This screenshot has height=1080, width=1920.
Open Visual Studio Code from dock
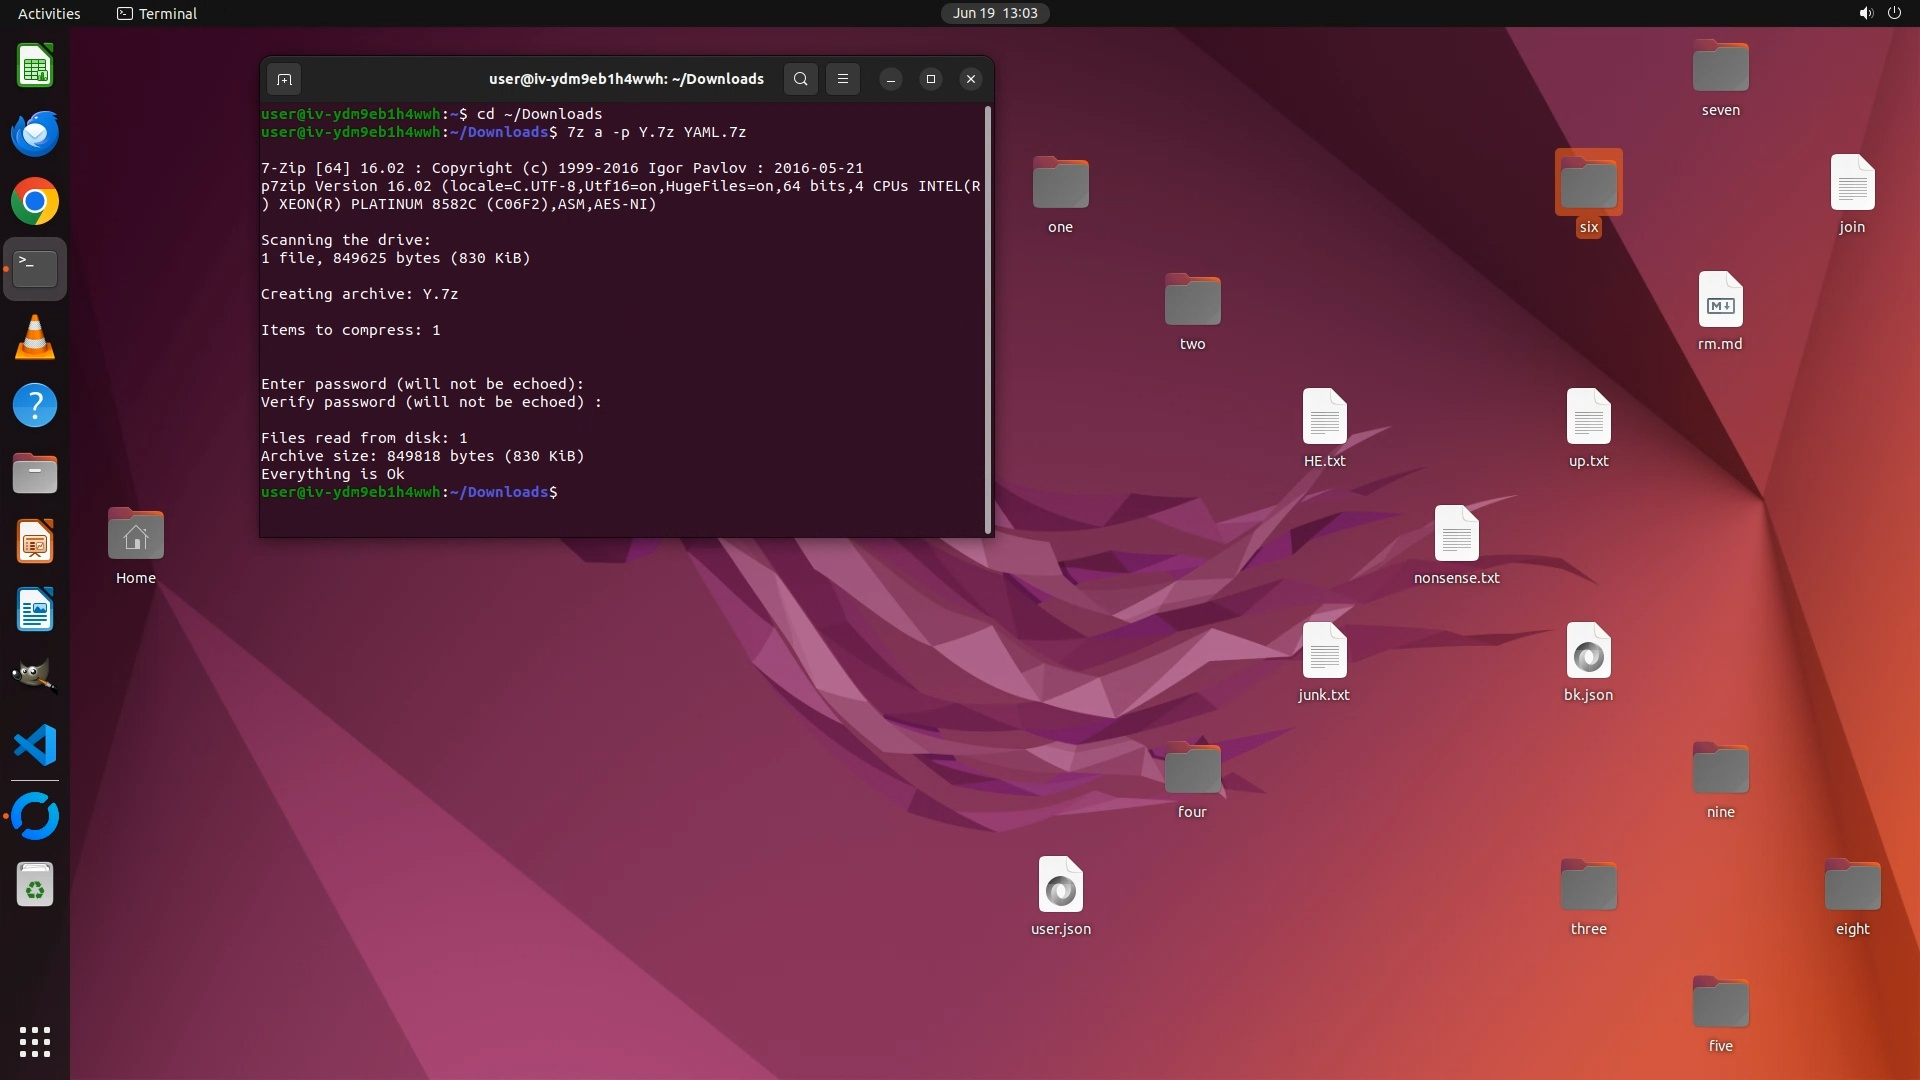(35, 746)
